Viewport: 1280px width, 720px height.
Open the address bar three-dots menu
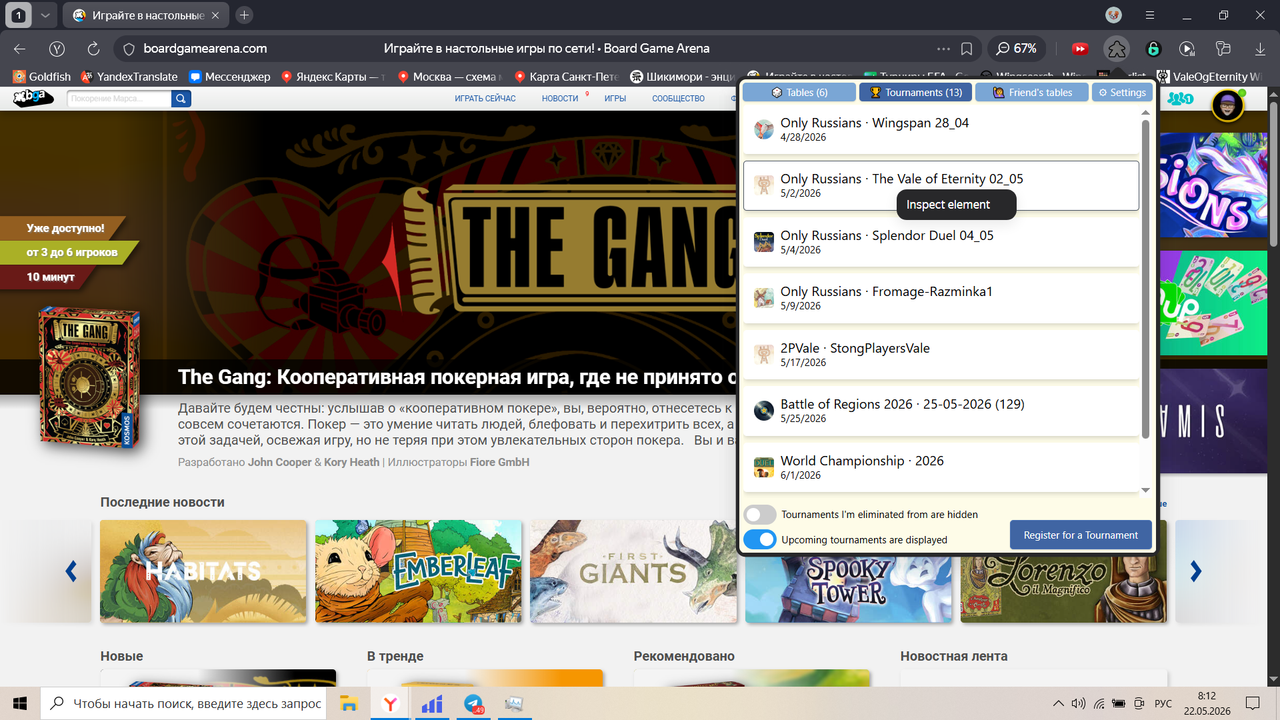click(x=944, y=48)
